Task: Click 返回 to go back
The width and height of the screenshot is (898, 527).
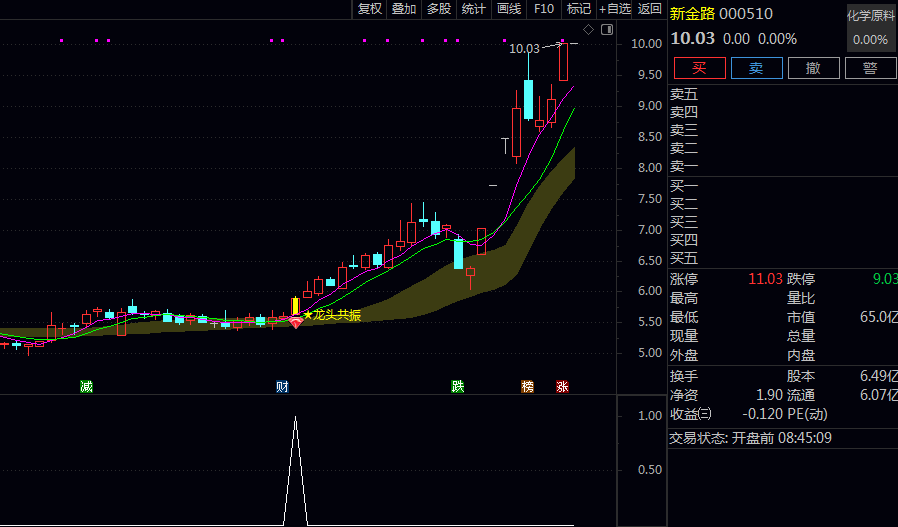Action: [649, 9]
